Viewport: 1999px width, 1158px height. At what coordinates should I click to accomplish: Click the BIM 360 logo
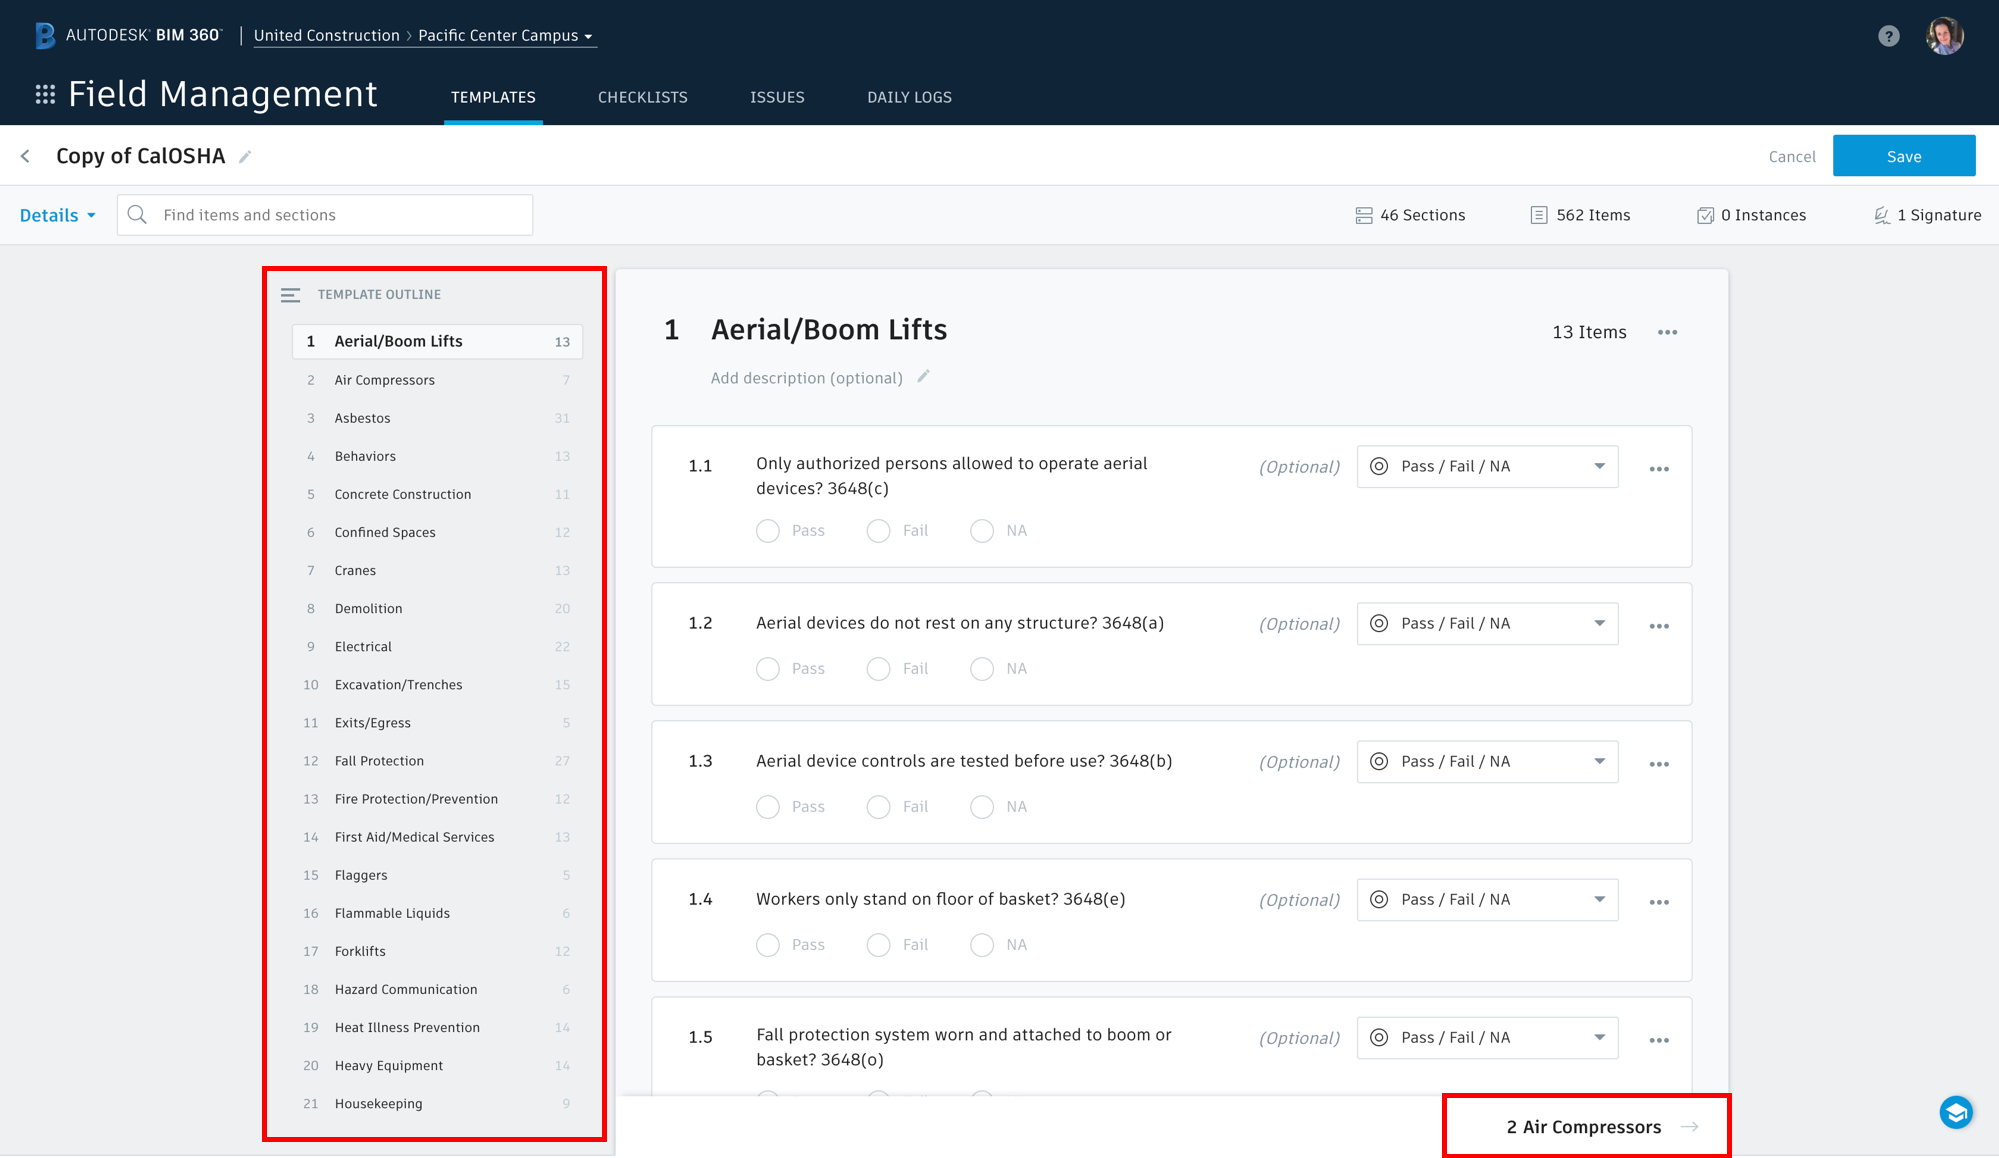pyautogui.click(x=44, y=35)
